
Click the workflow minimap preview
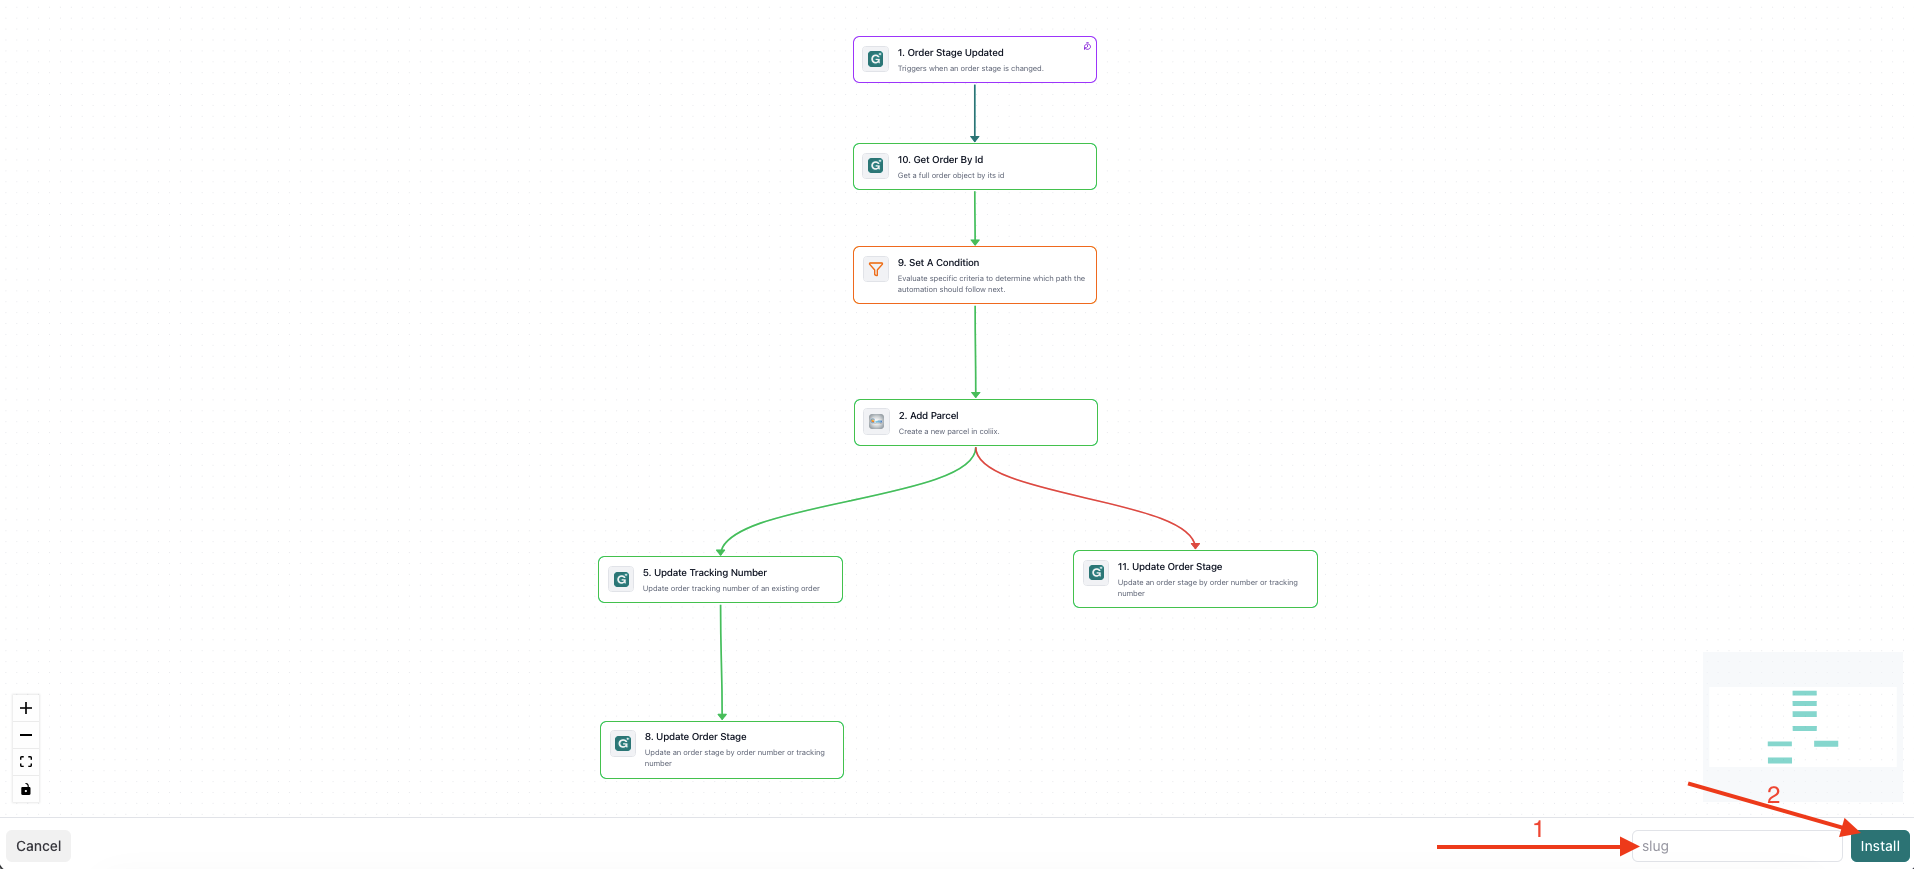click(1802, 727)
